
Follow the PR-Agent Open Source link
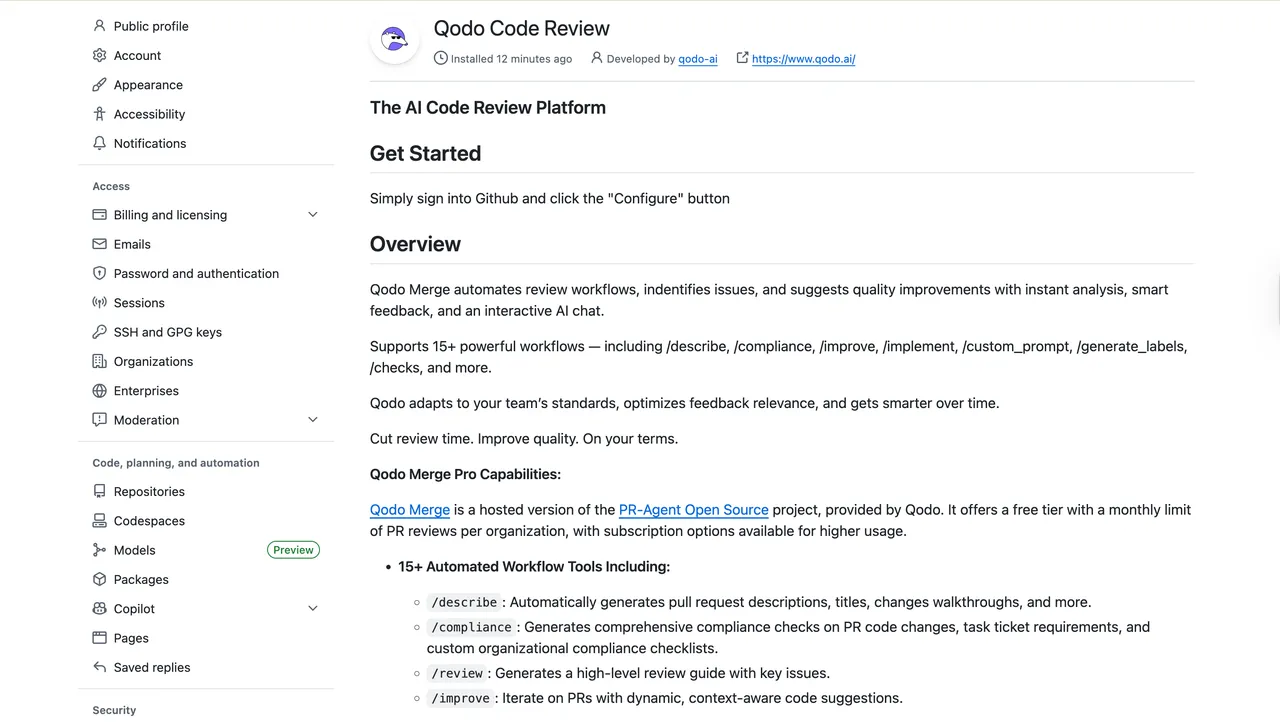[693, 510]
